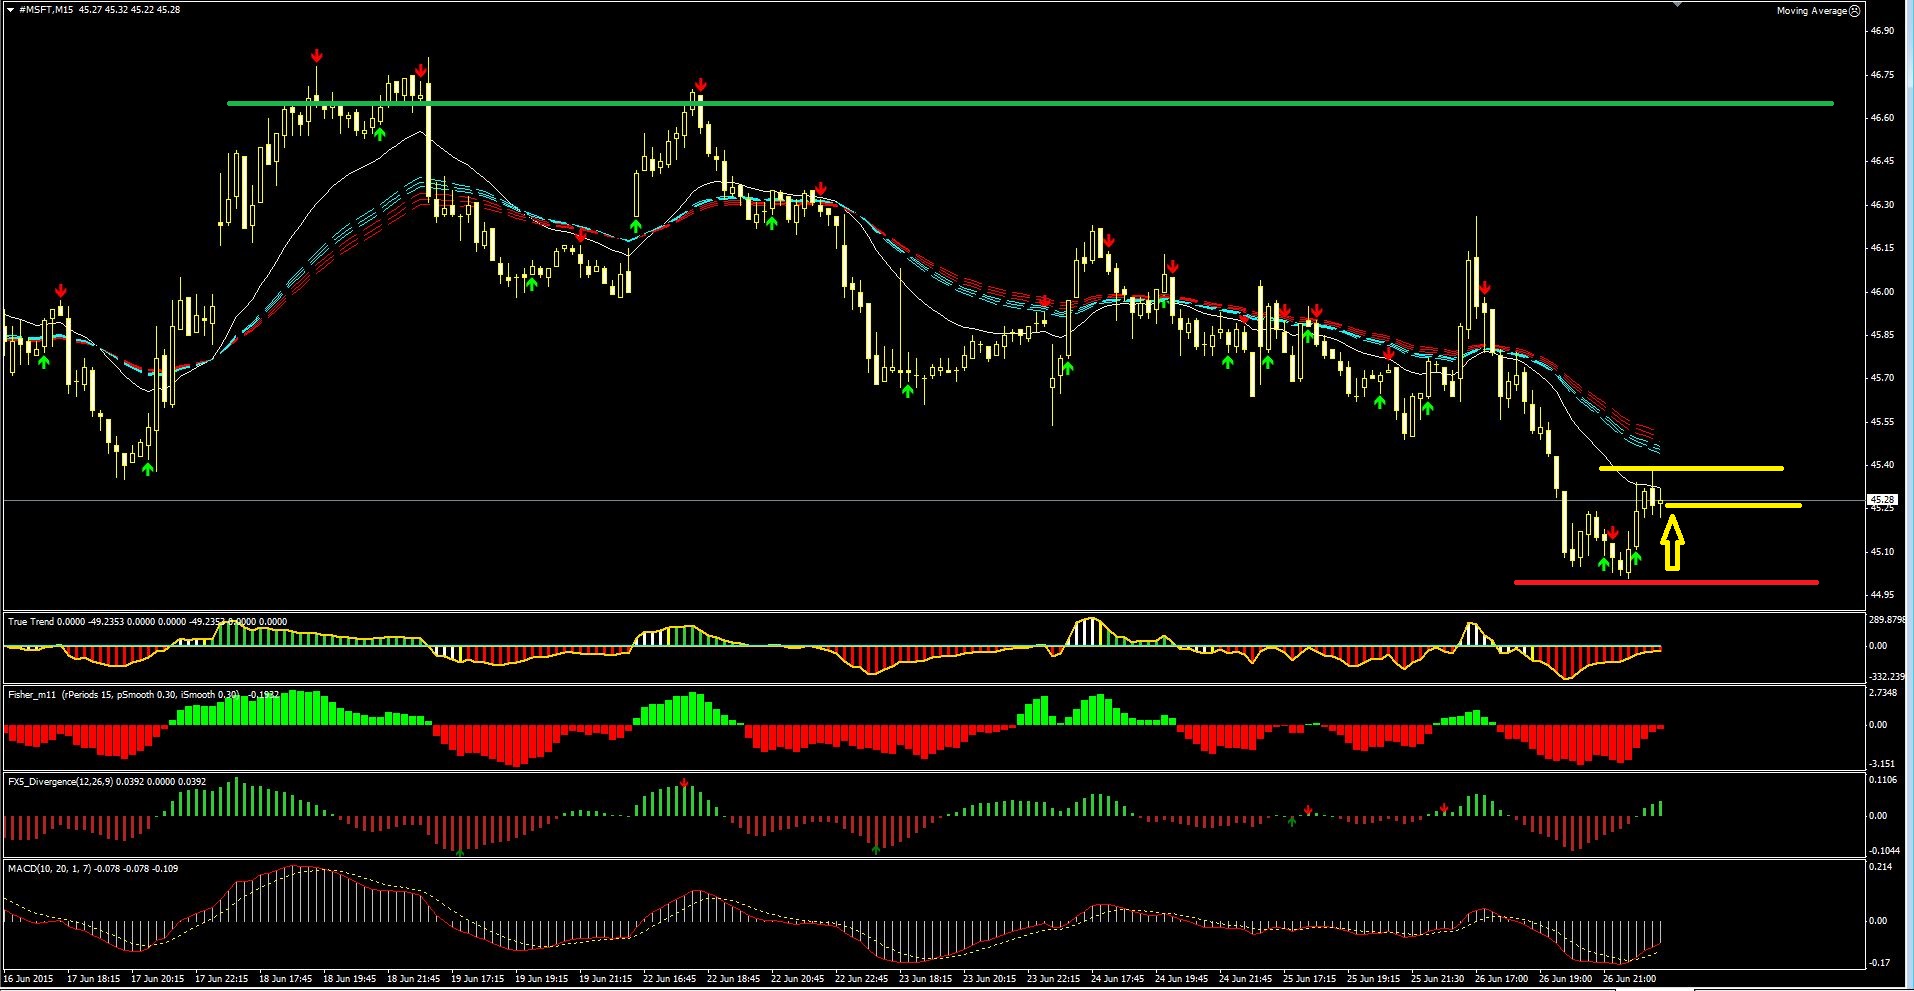This screenshot has height=991, width=1914.
Task: Click the "Fisher_m11" indicator label
Action: (x=32, y=694)
